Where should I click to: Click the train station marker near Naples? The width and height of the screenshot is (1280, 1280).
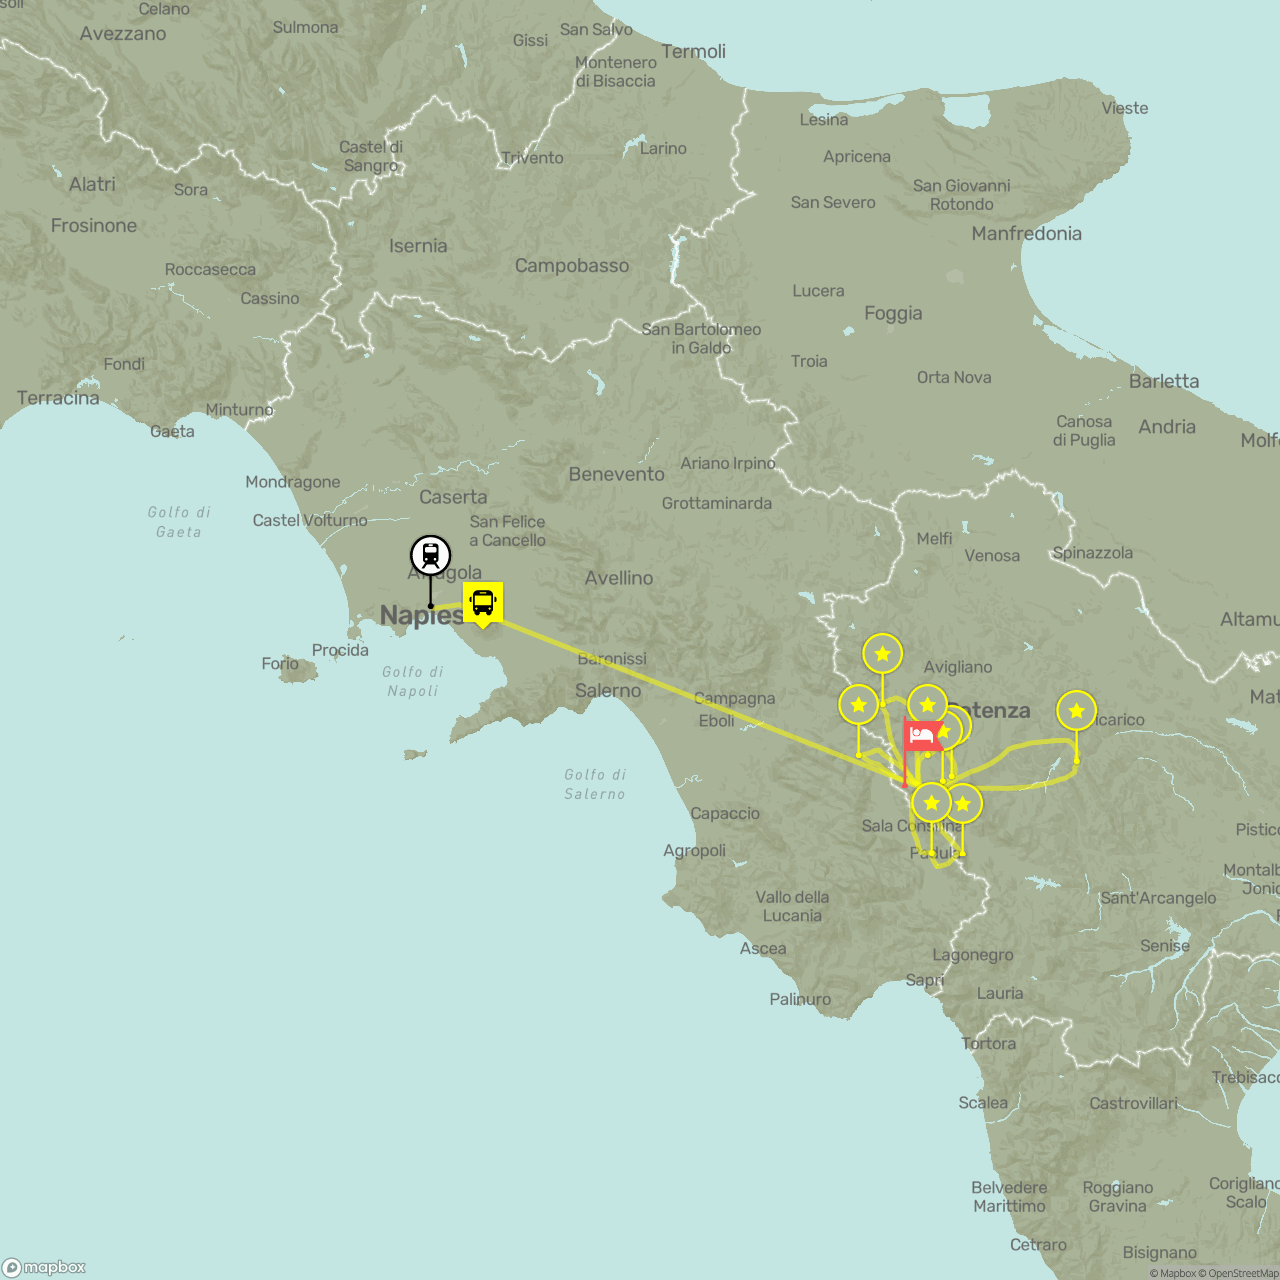tap(430, 555)
